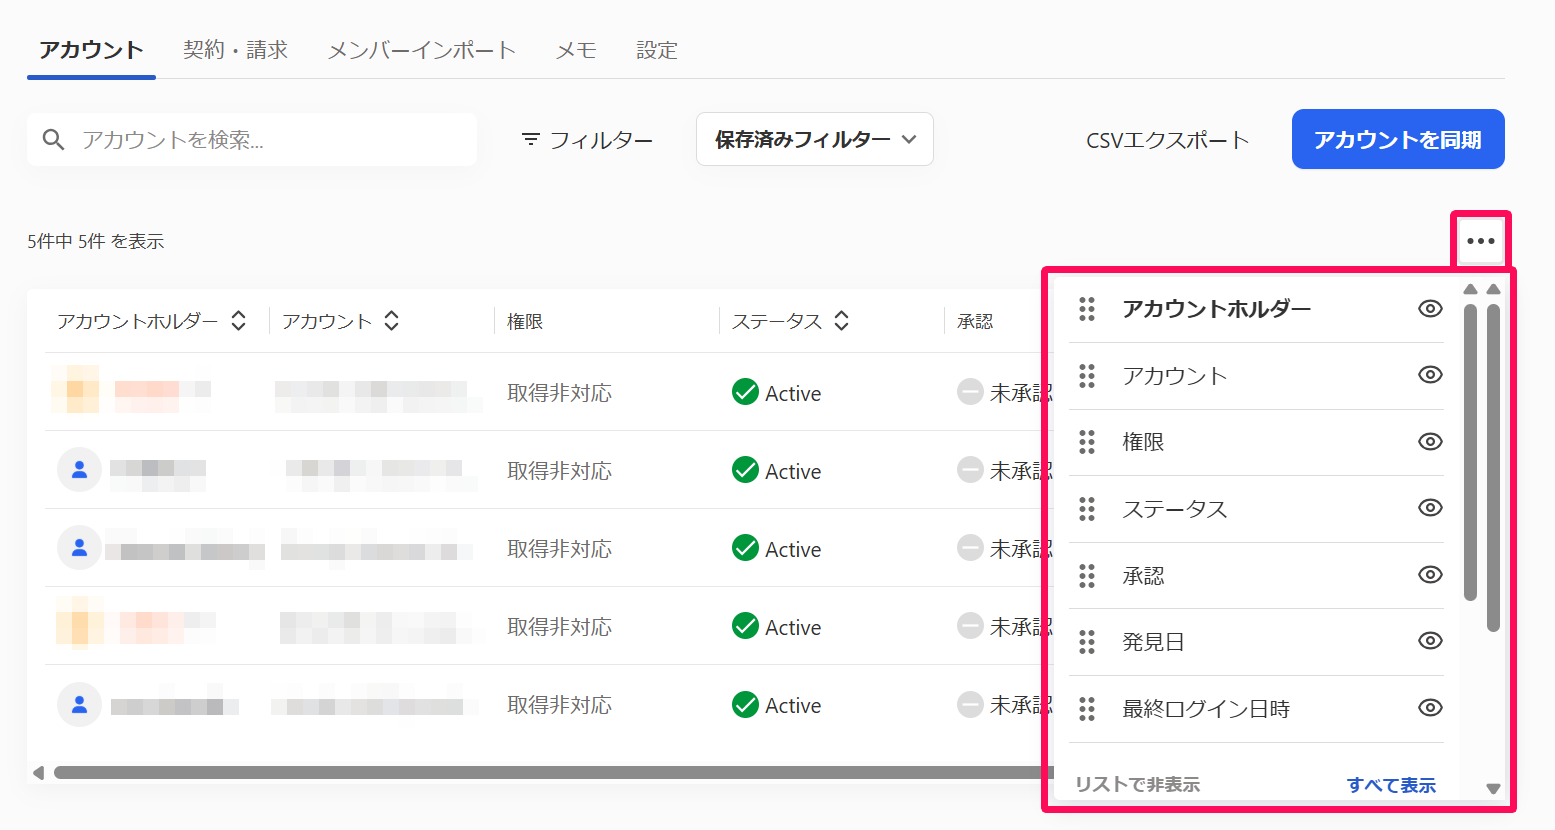Click the フィルター button label
The width and height of the screenshot is (1555, 830).
click(x=601, y=140)
